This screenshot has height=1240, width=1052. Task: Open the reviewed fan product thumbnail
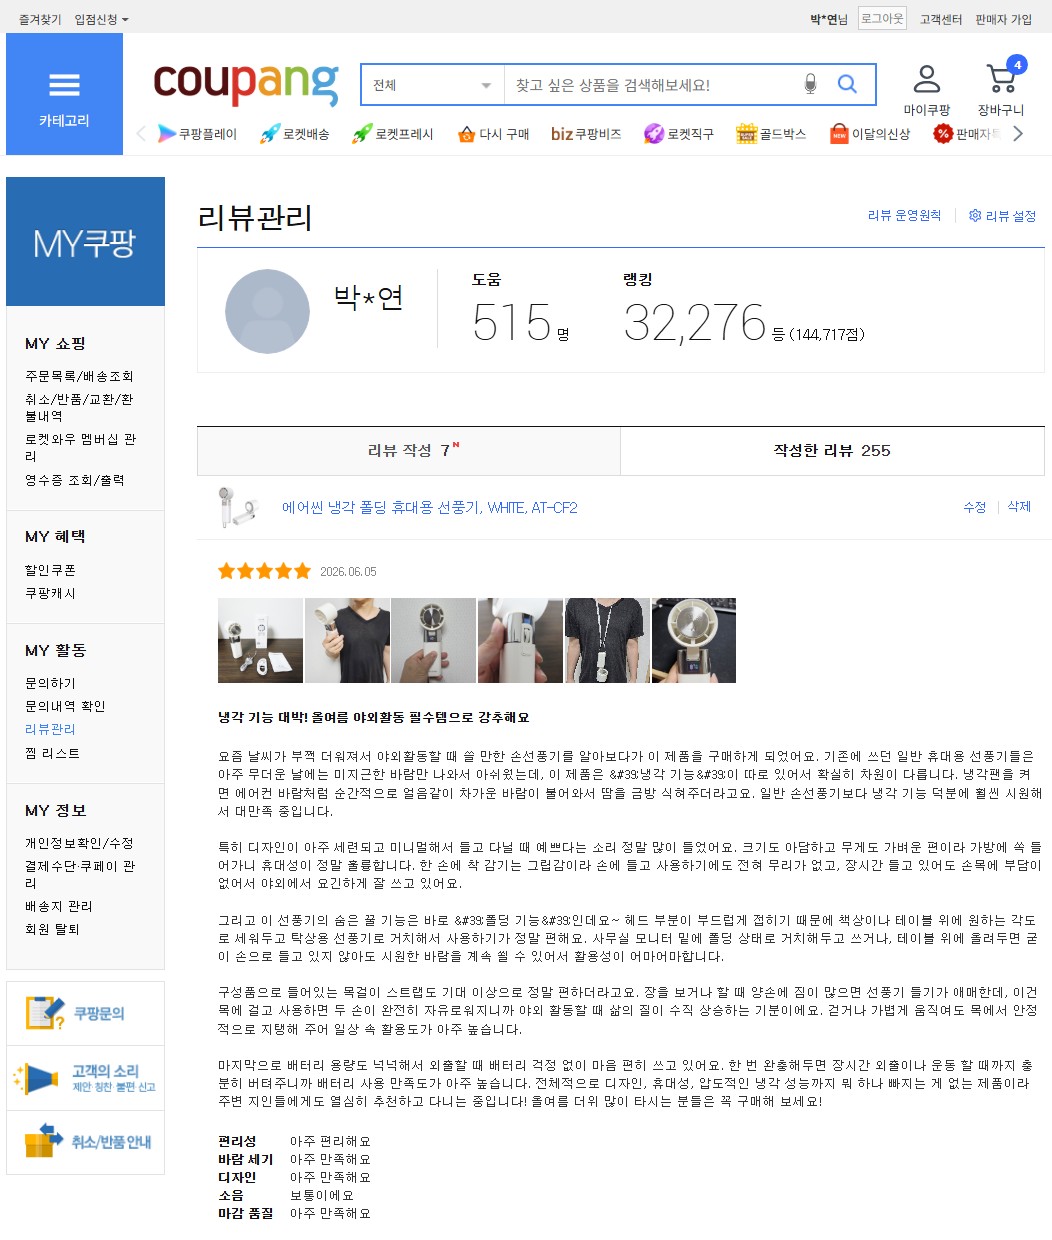238,507
